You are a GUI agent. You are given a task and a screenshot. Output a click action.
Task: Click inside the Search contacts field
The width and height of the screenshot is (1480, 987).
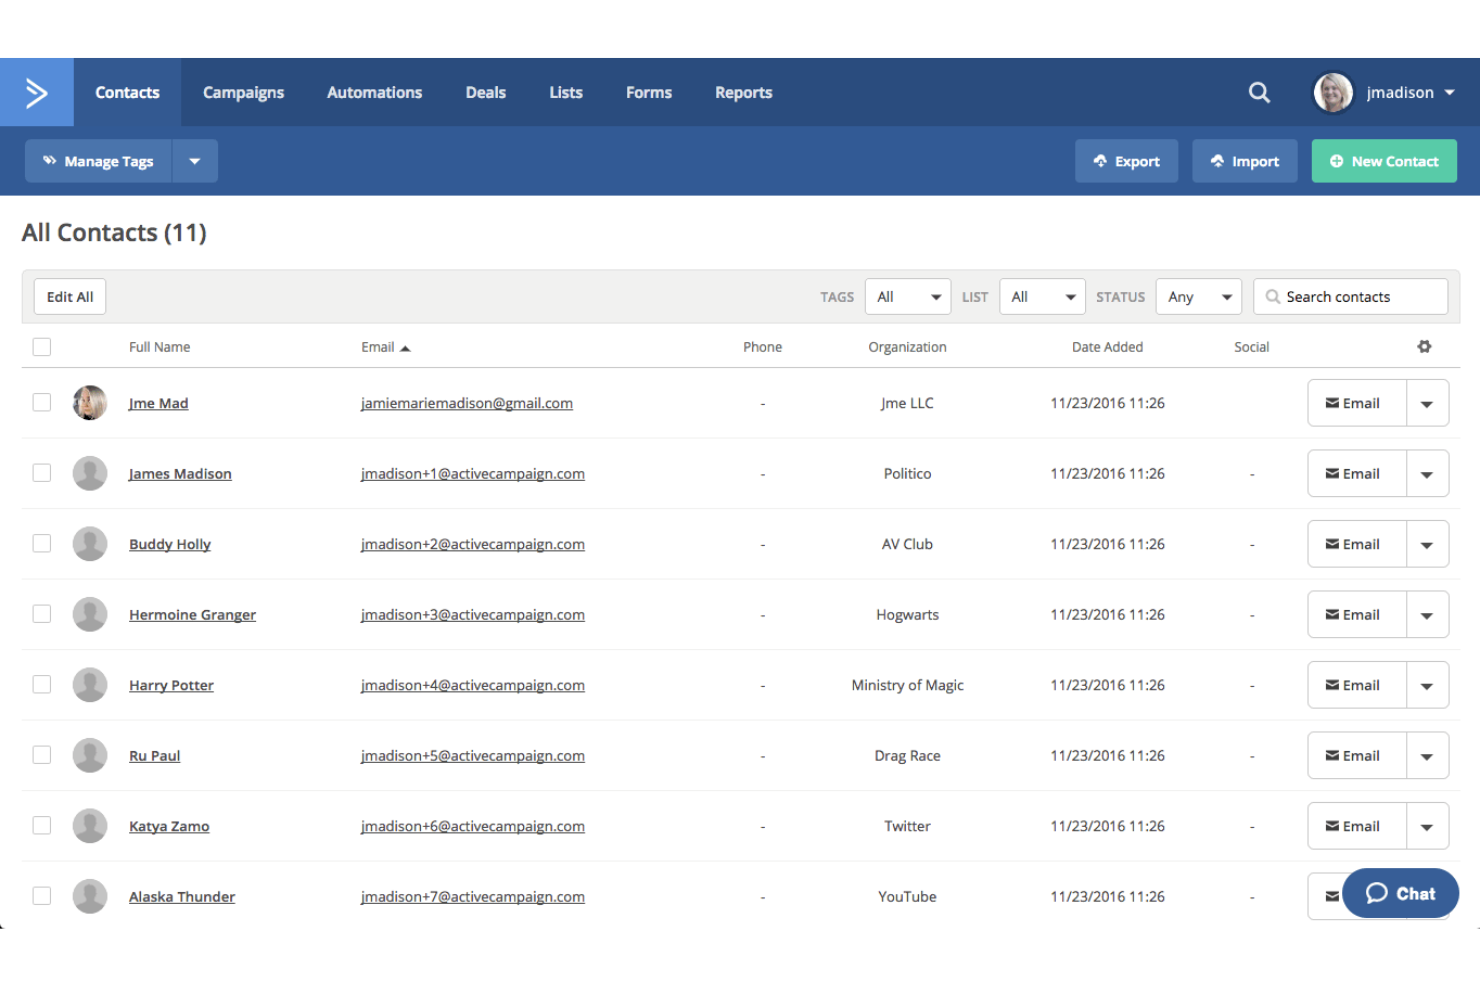click(1350, 296)
